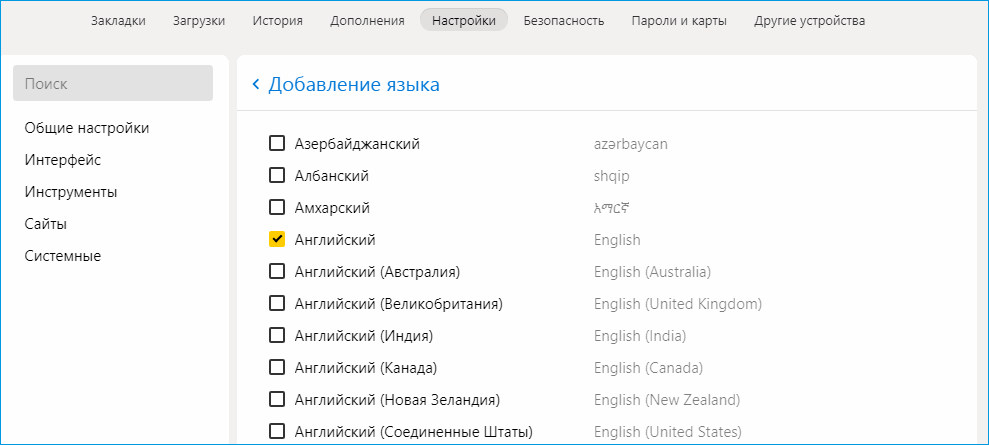Check the Азербайджанский language checkbox
989x445 pixels.
[277, 144]
